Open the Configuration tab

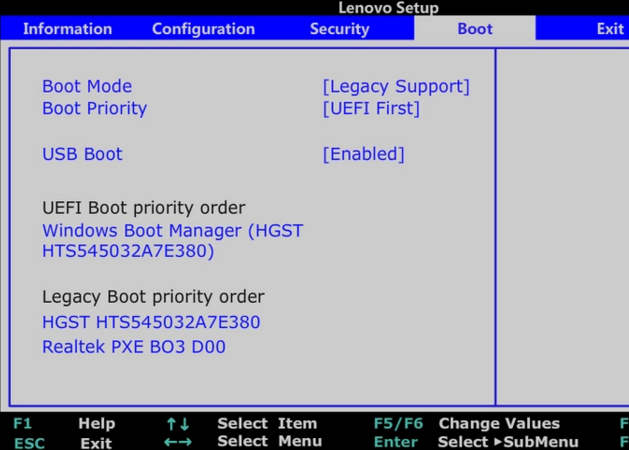click(203, 29)
